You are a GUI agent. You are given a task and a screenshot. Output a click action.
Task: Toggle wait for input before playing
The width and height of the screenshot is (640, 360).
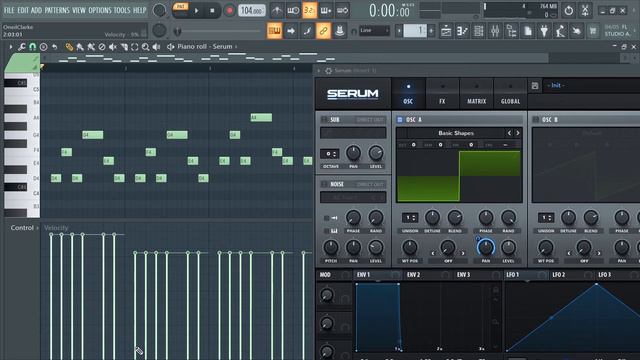[293, 11]
